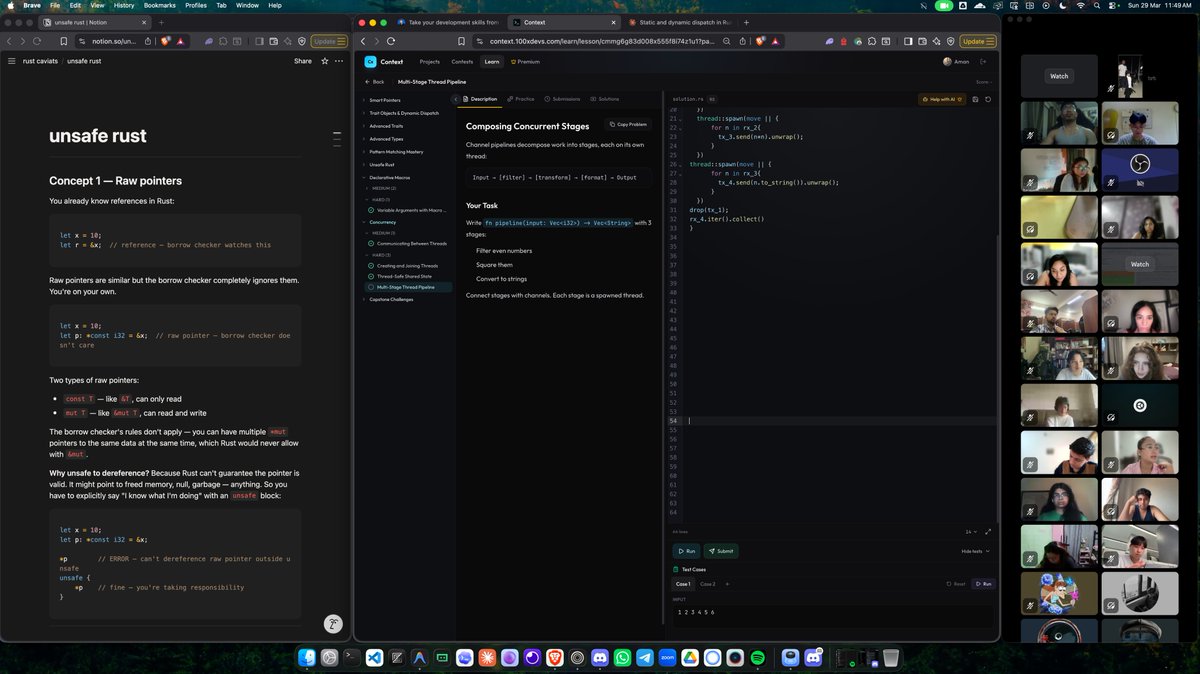
Task: Star the Notion page as favorite
Action: pyautogui.click(x=325, y=61)
